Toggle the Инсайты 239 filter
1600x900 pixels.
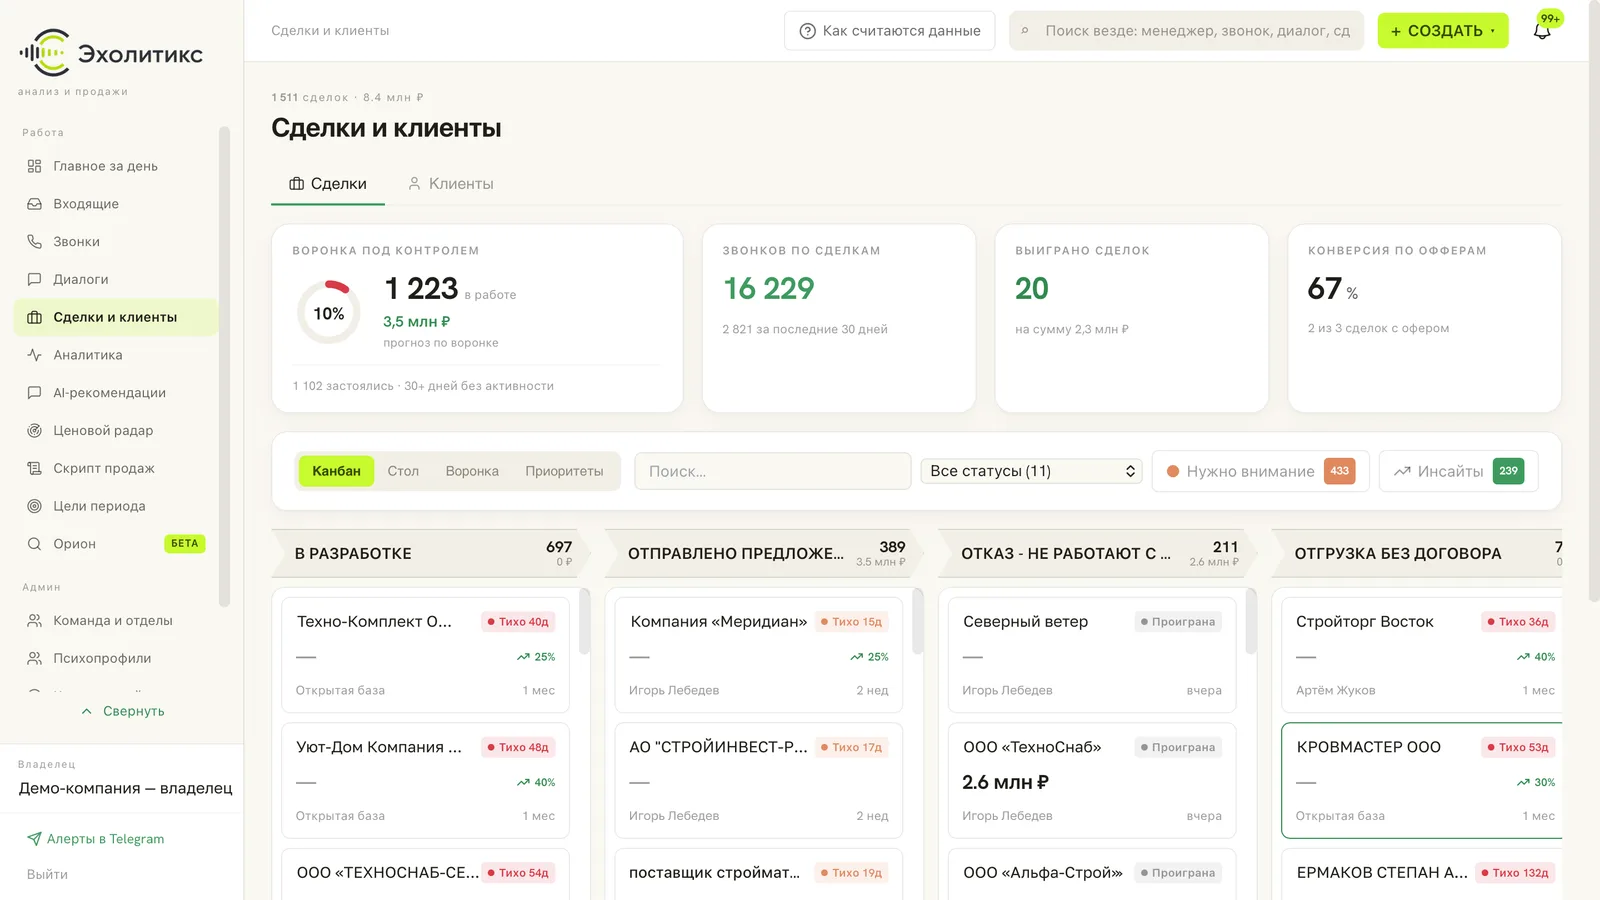point(1459,471)
